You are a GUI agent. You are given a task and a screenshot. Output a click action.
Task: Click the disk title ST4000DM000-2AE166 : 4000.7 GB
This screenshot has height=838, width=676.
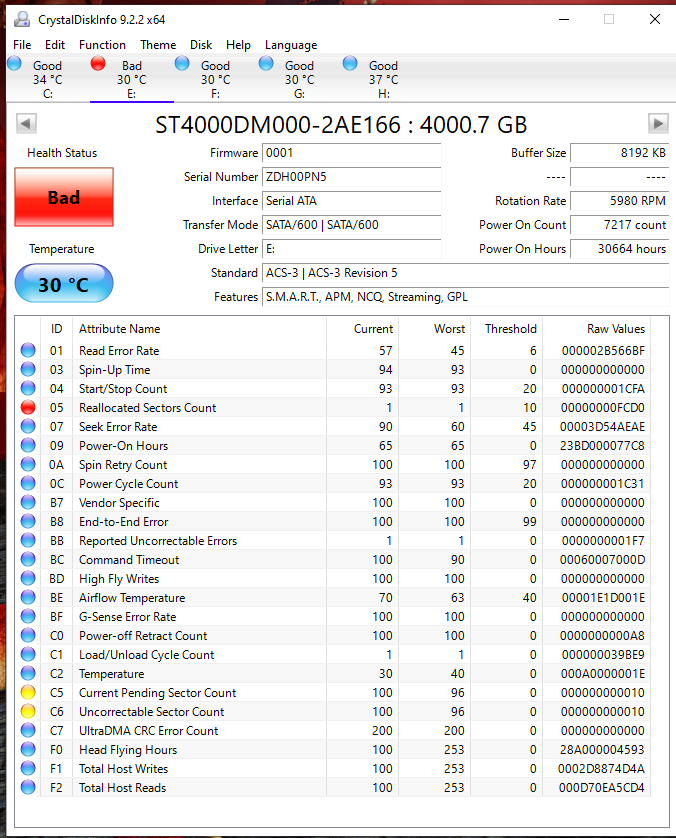[x=341, y=125]
